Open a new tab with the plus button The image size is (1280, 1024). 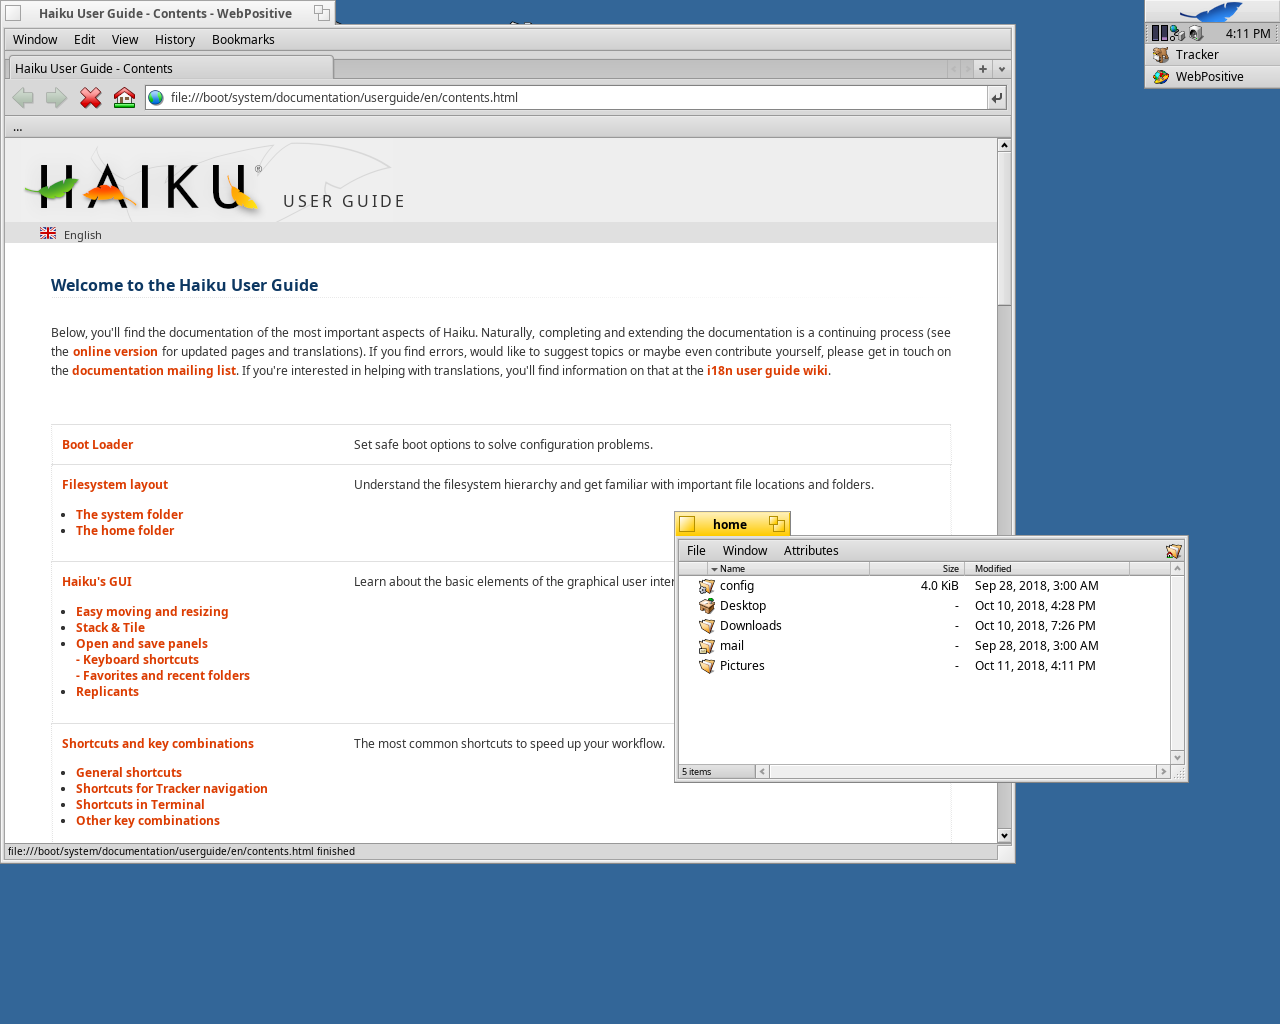pyautogui.click(x=983, y=69)
